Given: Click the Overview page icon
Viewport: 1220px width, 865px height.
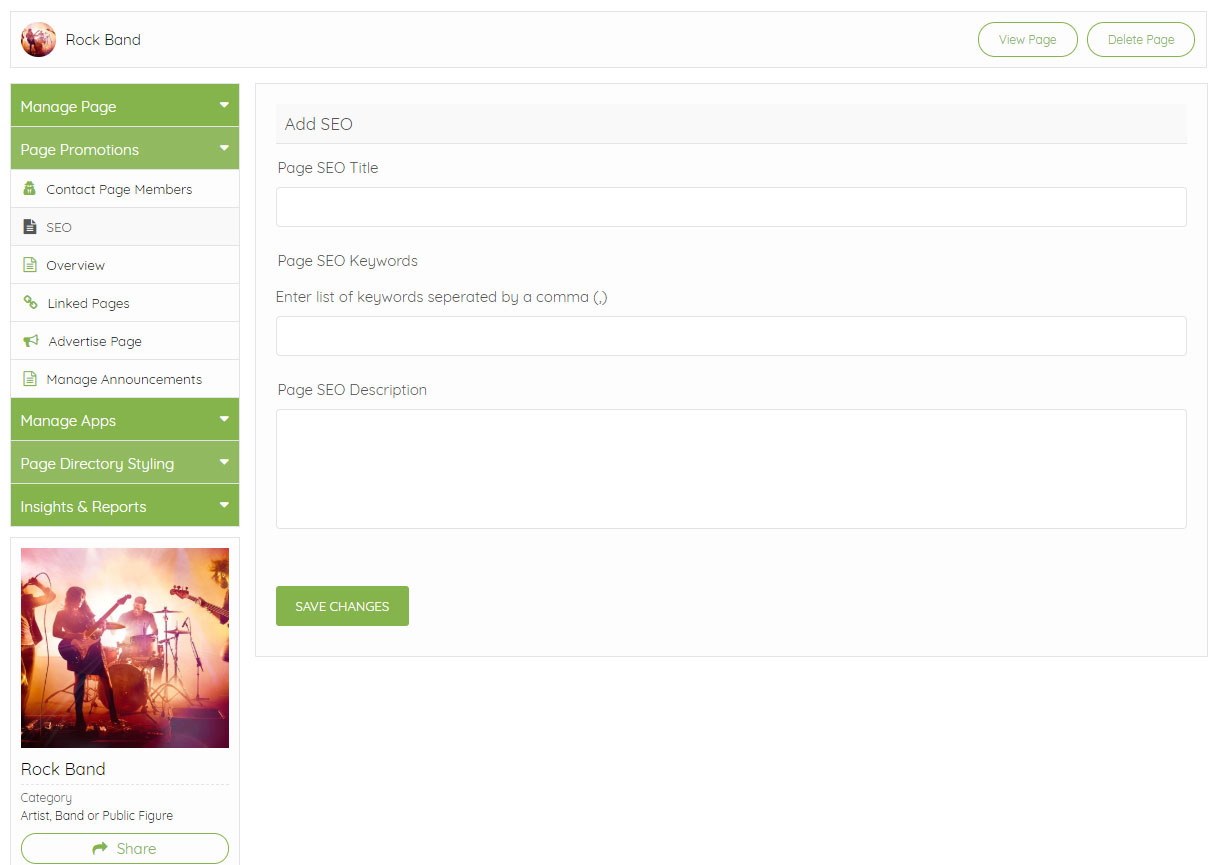Looking at the screenshot, I should pyautogui.click(x=29, y=265).
